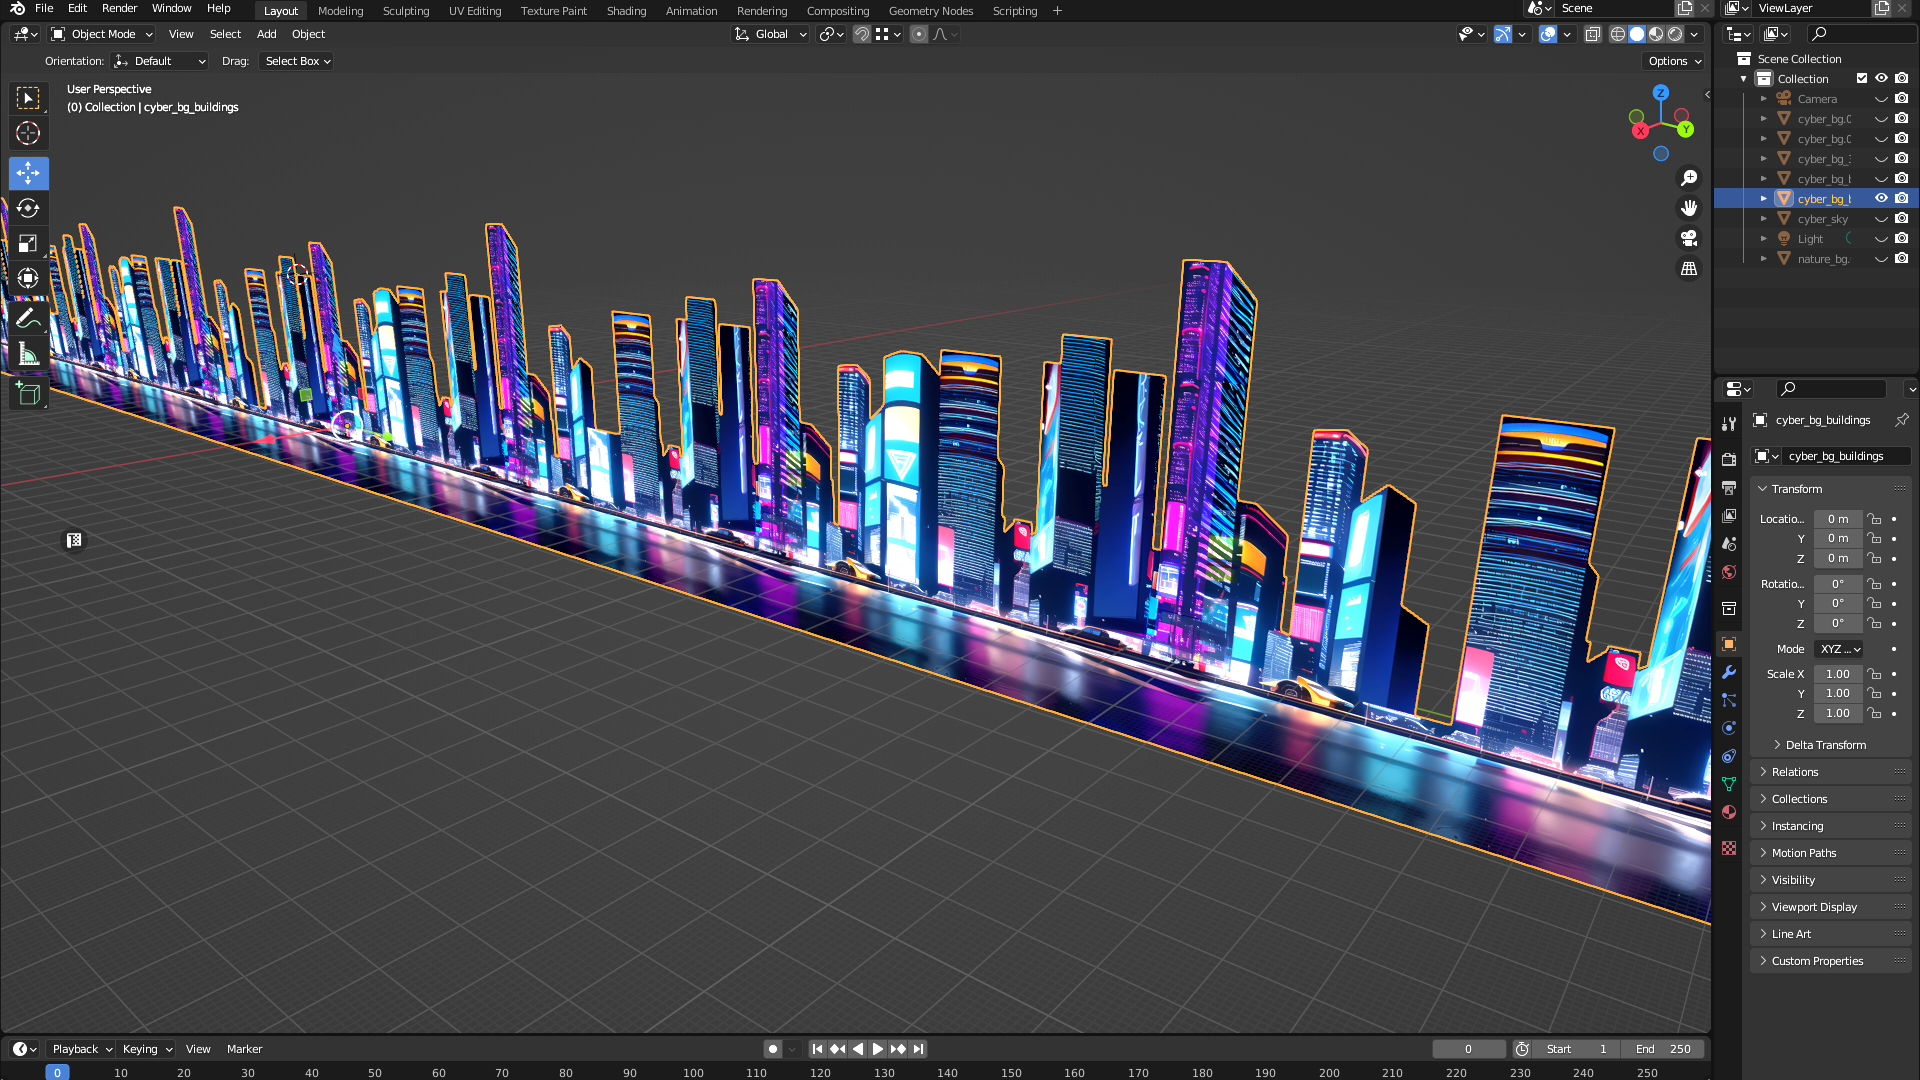The image size is (1920, 1080).
Task: Open the Modifiers wrench properties tab
Action: 1729,672
